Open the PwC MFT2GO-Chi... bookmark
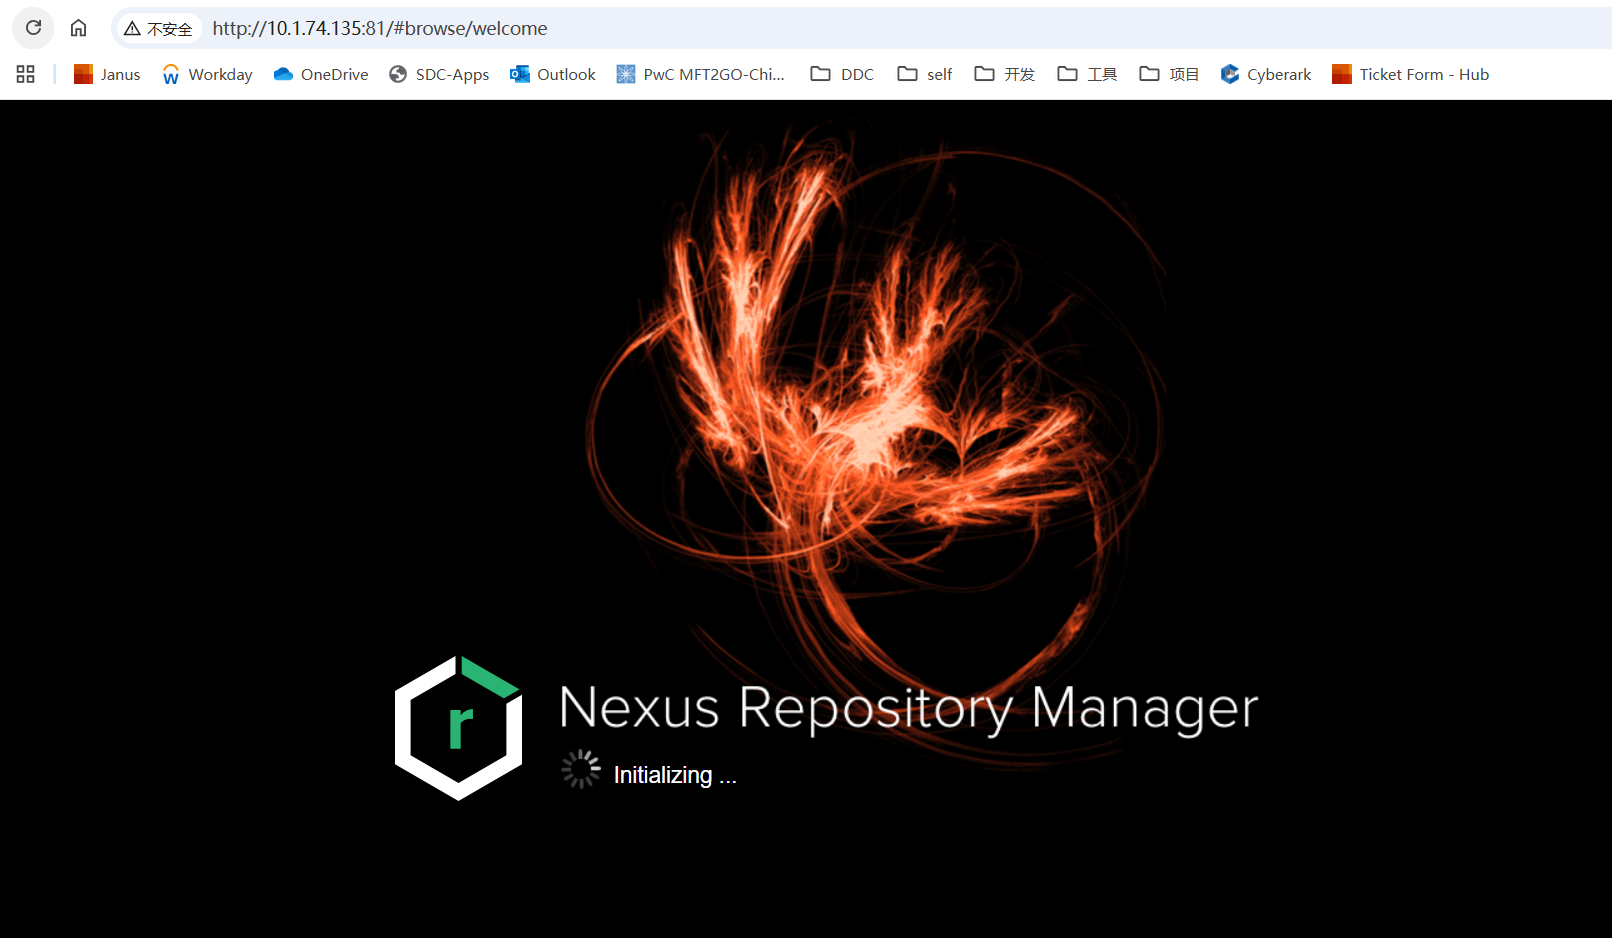This screenshot has height=938, width=1612. pyautogui.click(x=700, y=74)
